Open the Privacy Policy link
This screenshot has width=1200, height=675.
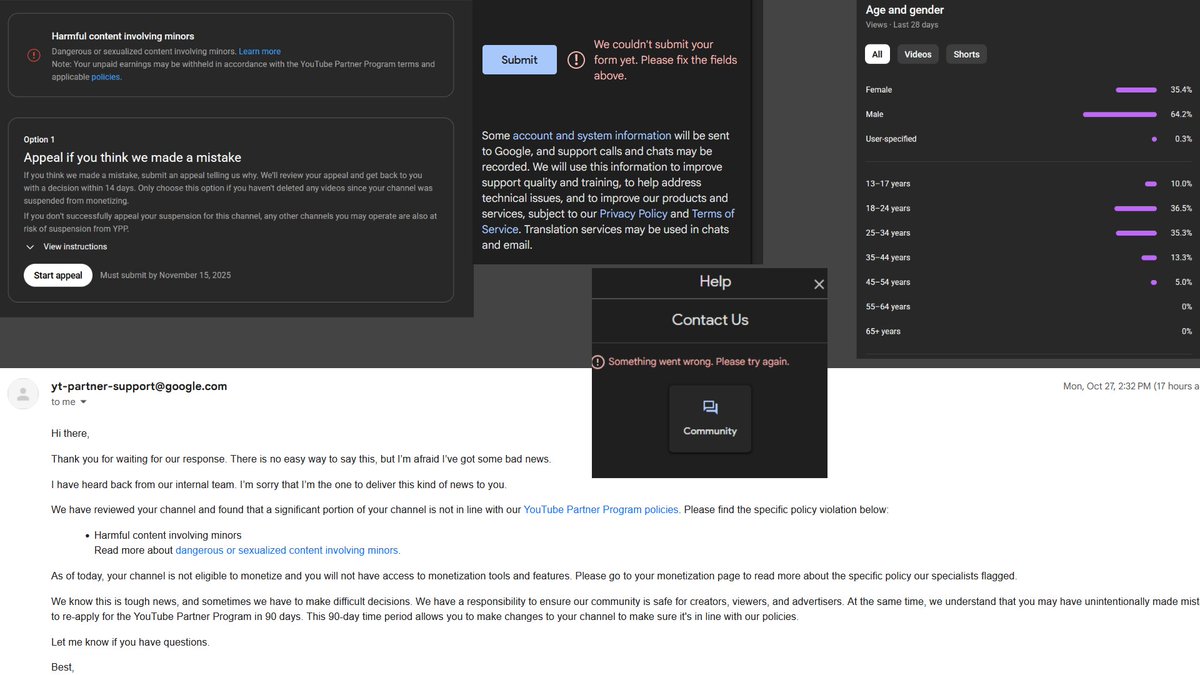click(632, 214)
